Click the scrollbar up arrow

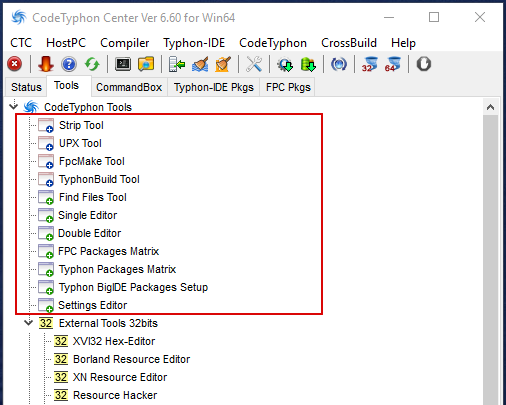point(490,107)
